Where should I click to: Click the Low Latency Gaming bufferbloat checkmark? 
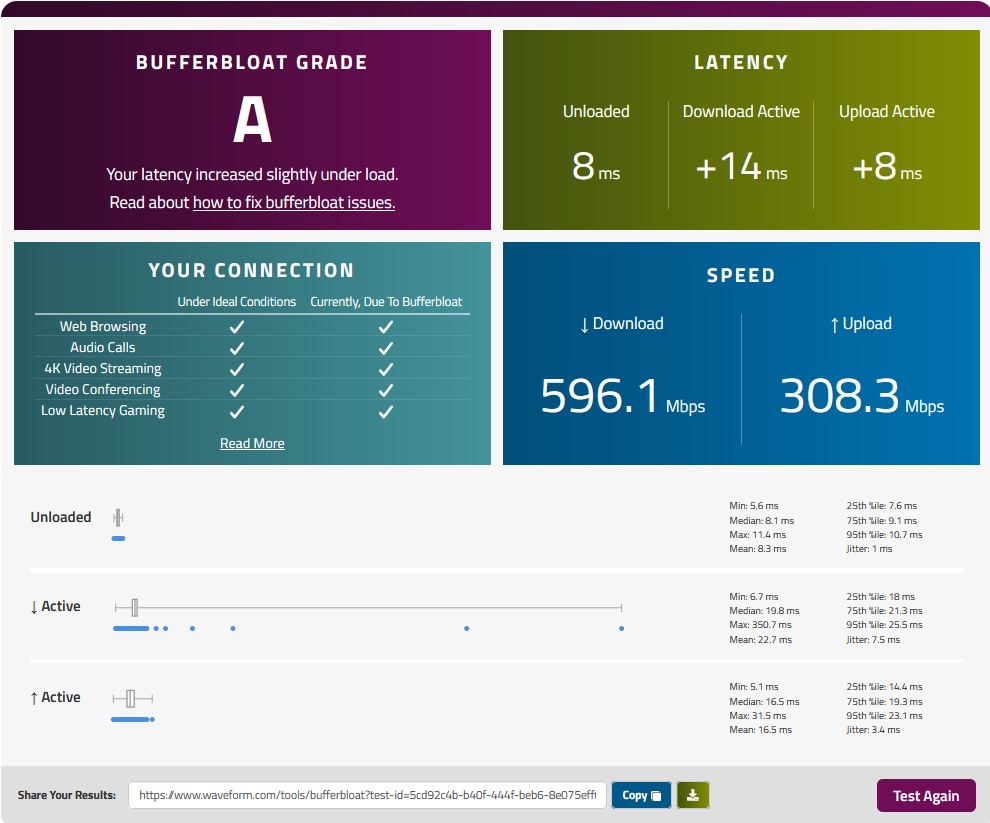(386, 412)
